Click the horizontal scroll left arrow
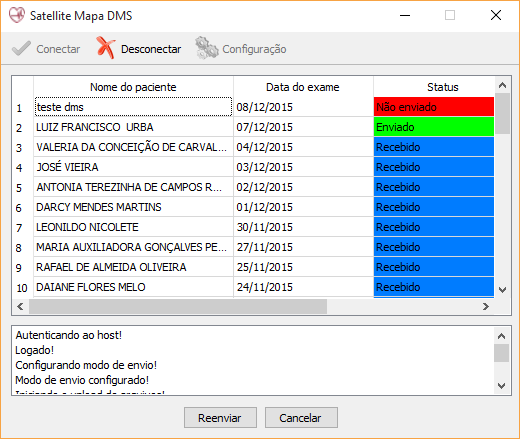Screen dimensions: 520x439 coord(20,306)
